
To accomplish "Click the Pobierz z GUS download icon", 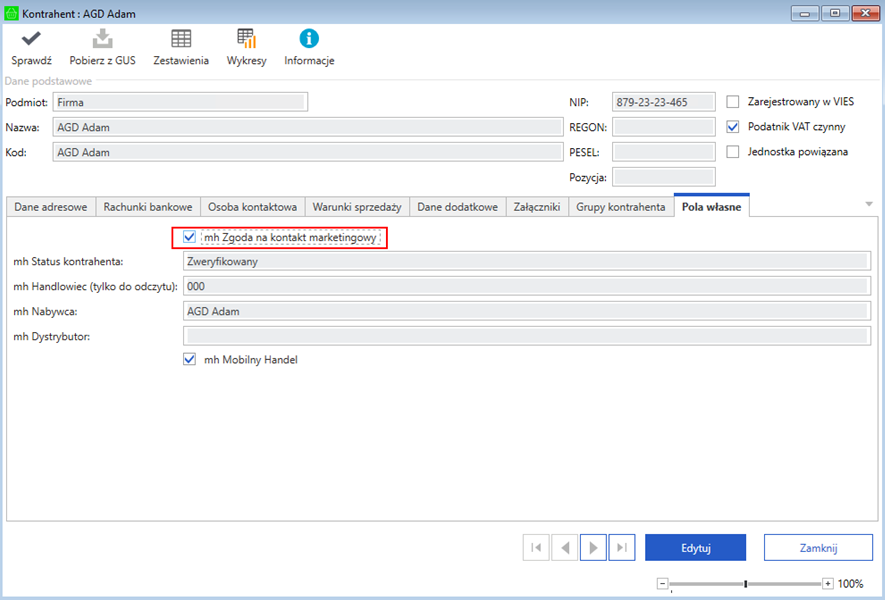I will coord(102,39).
